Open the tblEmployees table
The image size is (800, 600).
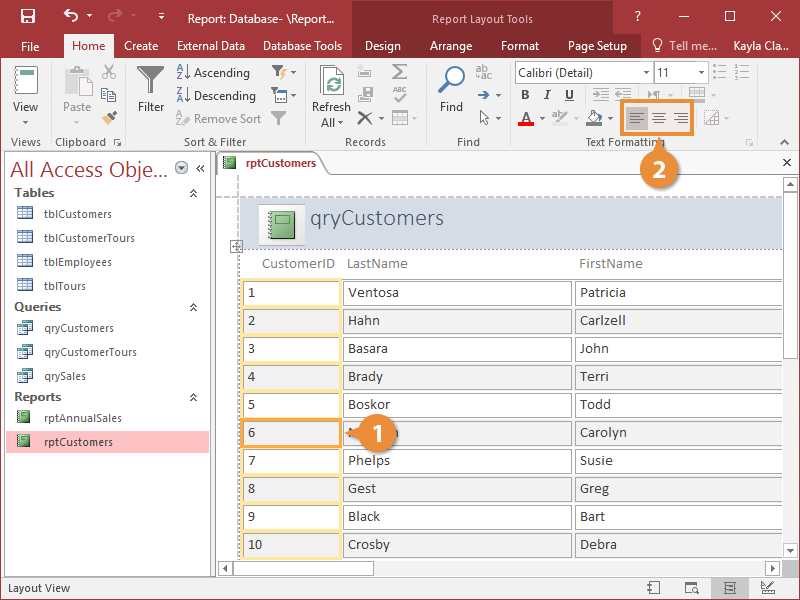[x=78, y=262]
